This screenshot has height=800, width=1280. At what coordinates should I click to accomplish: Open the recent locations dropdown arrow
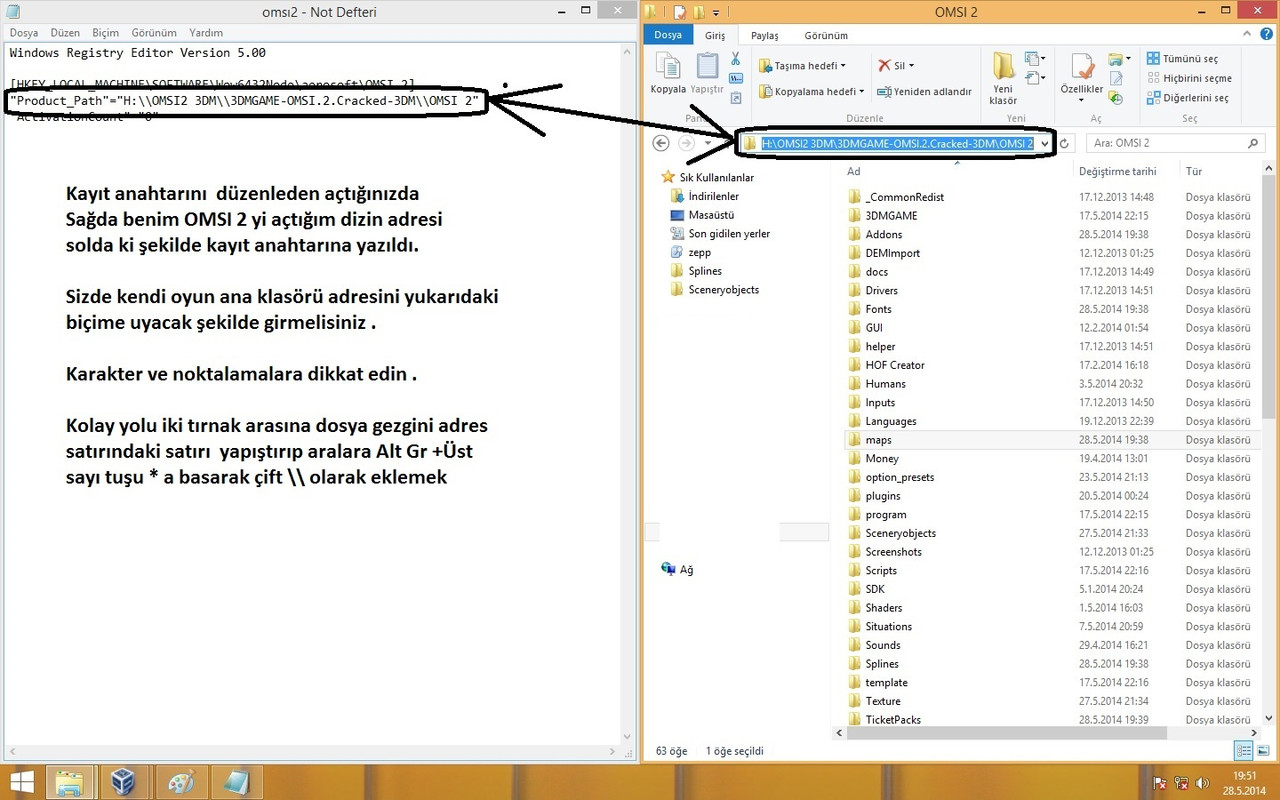pyautogui.click(x=708, y=143)
